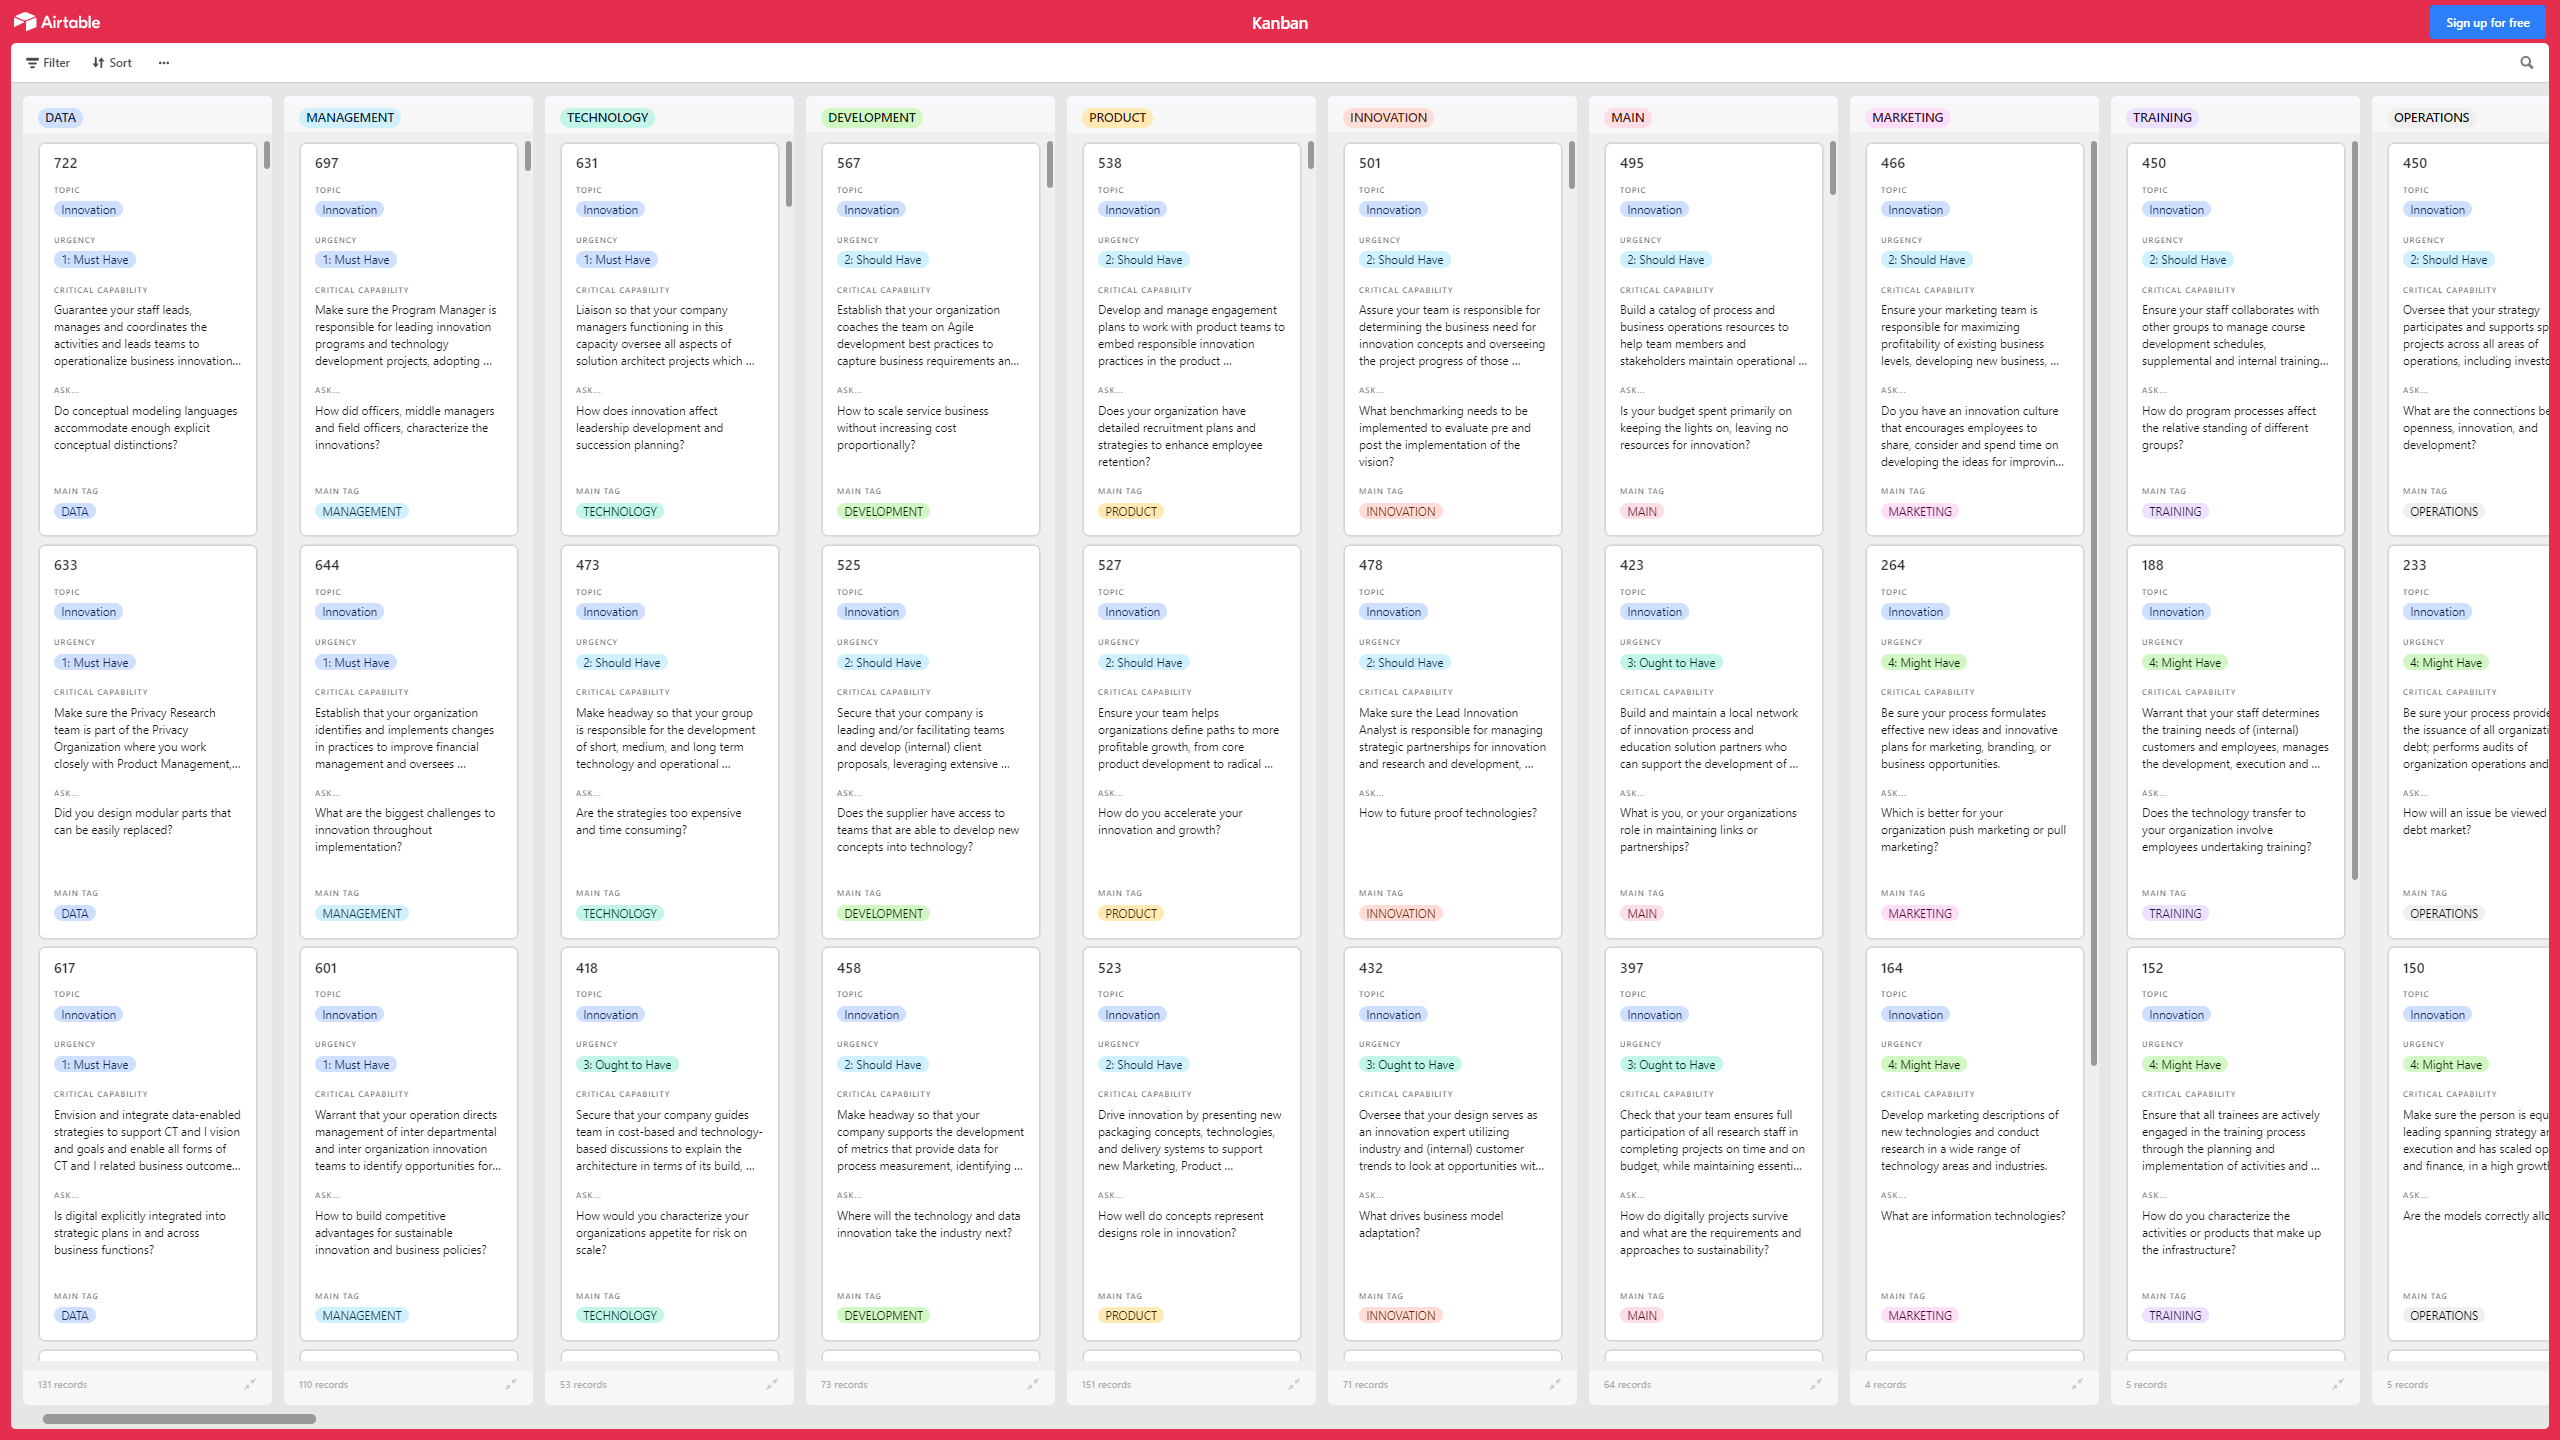
Task: Click the Kanban view label
Action: (x=1278, y=21)
